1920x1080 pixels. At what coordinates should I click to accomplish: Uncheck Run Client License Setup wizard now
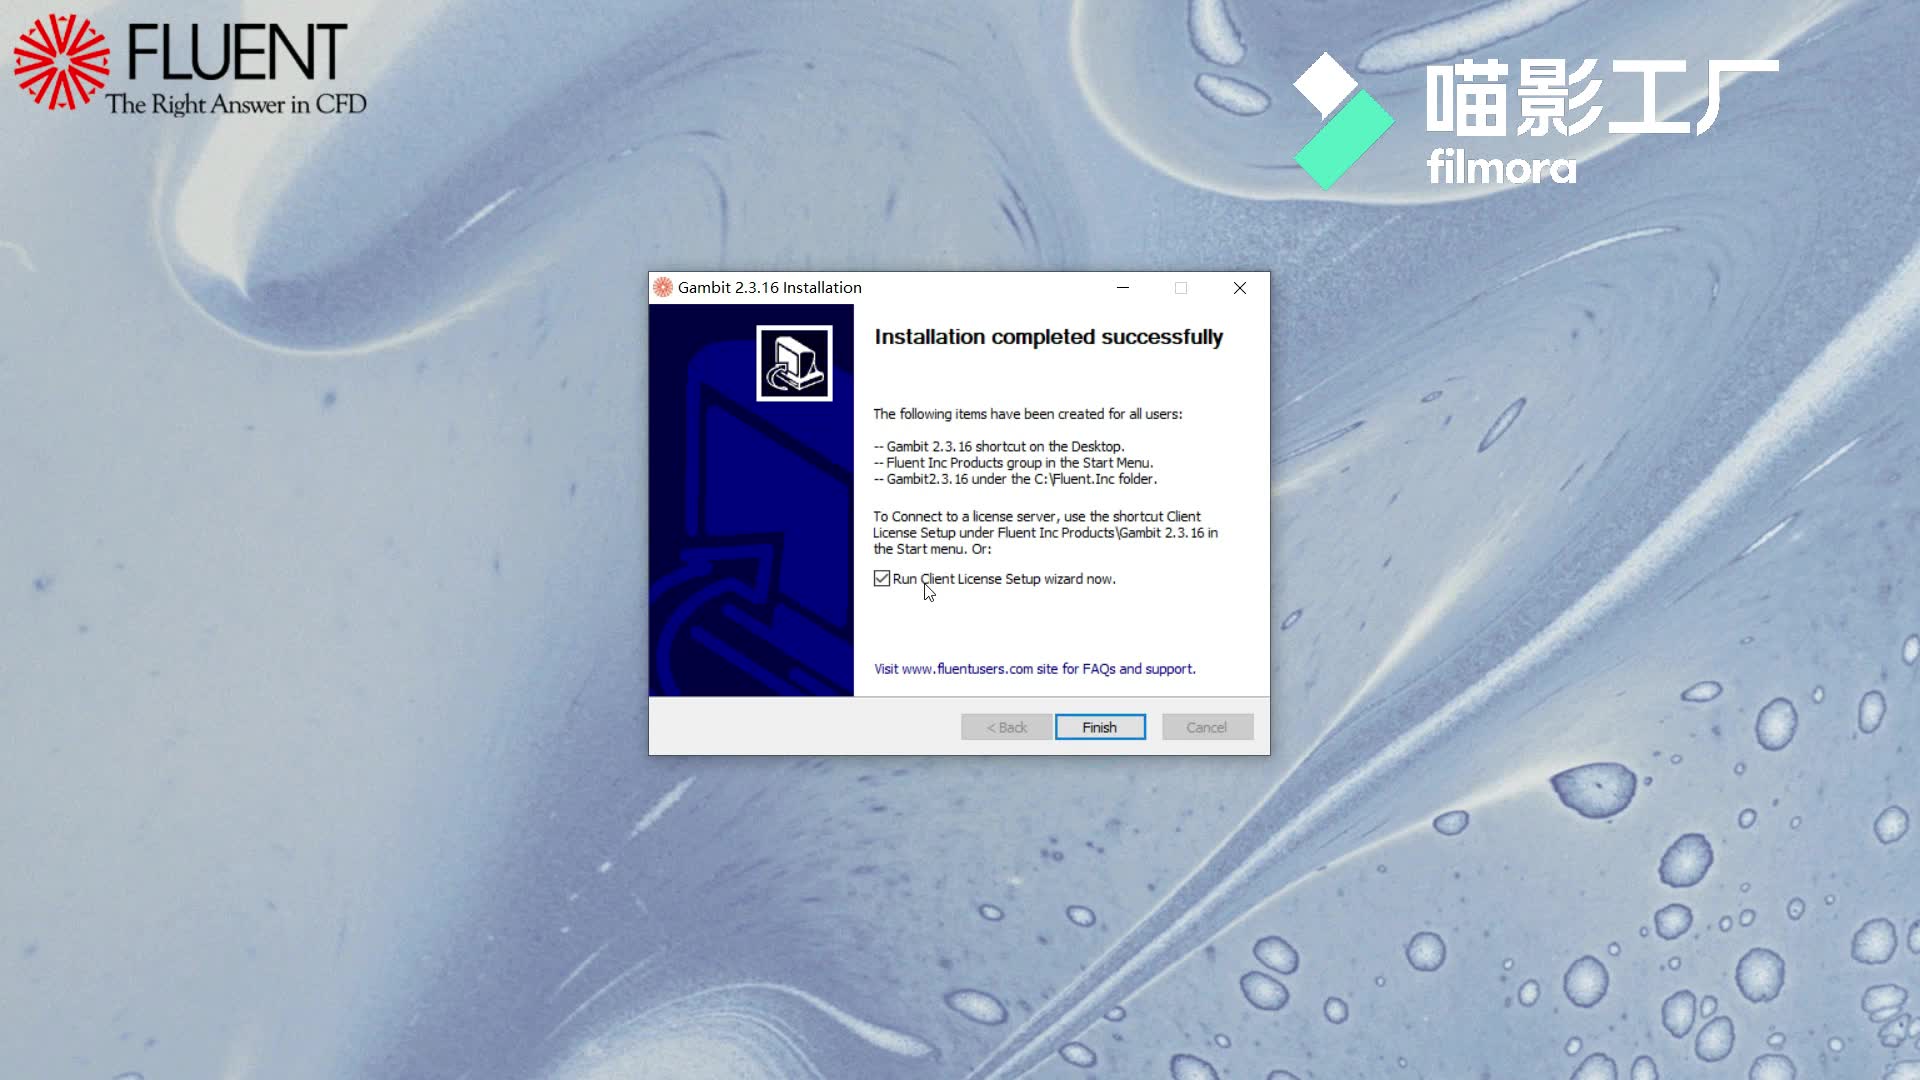[x=881, y=578]
